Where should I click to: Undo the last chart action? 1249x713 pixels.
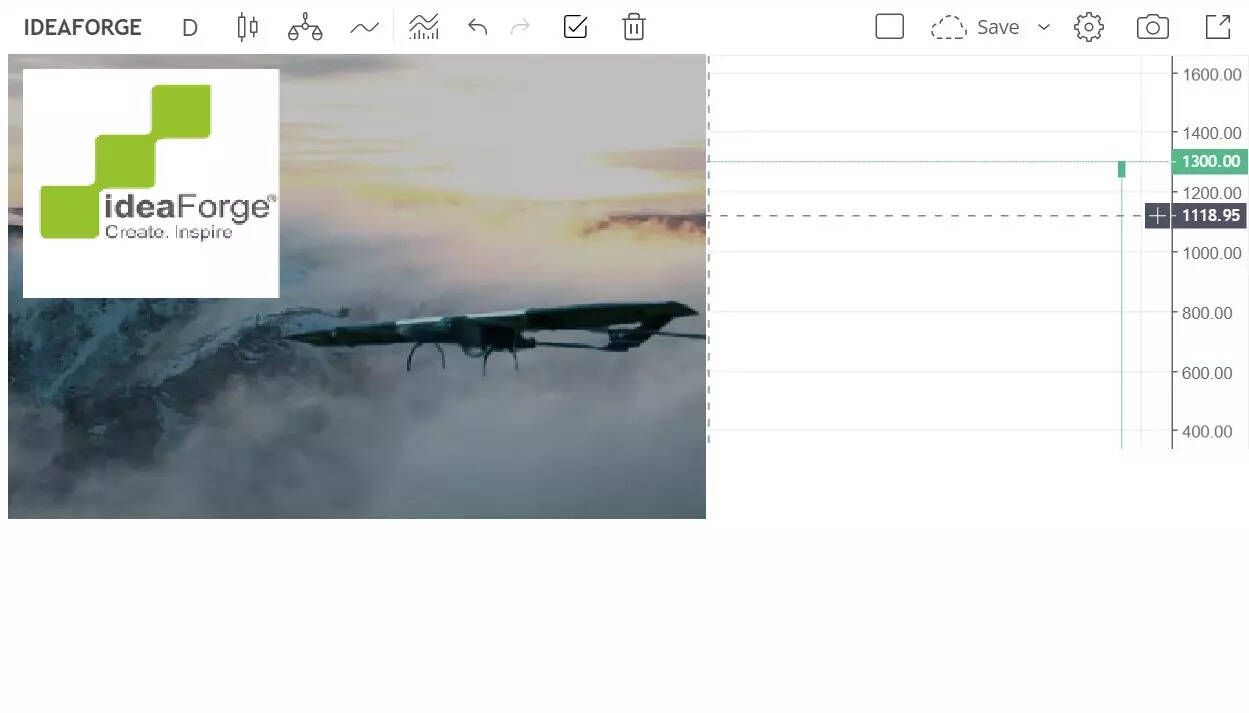coord(477,27)
